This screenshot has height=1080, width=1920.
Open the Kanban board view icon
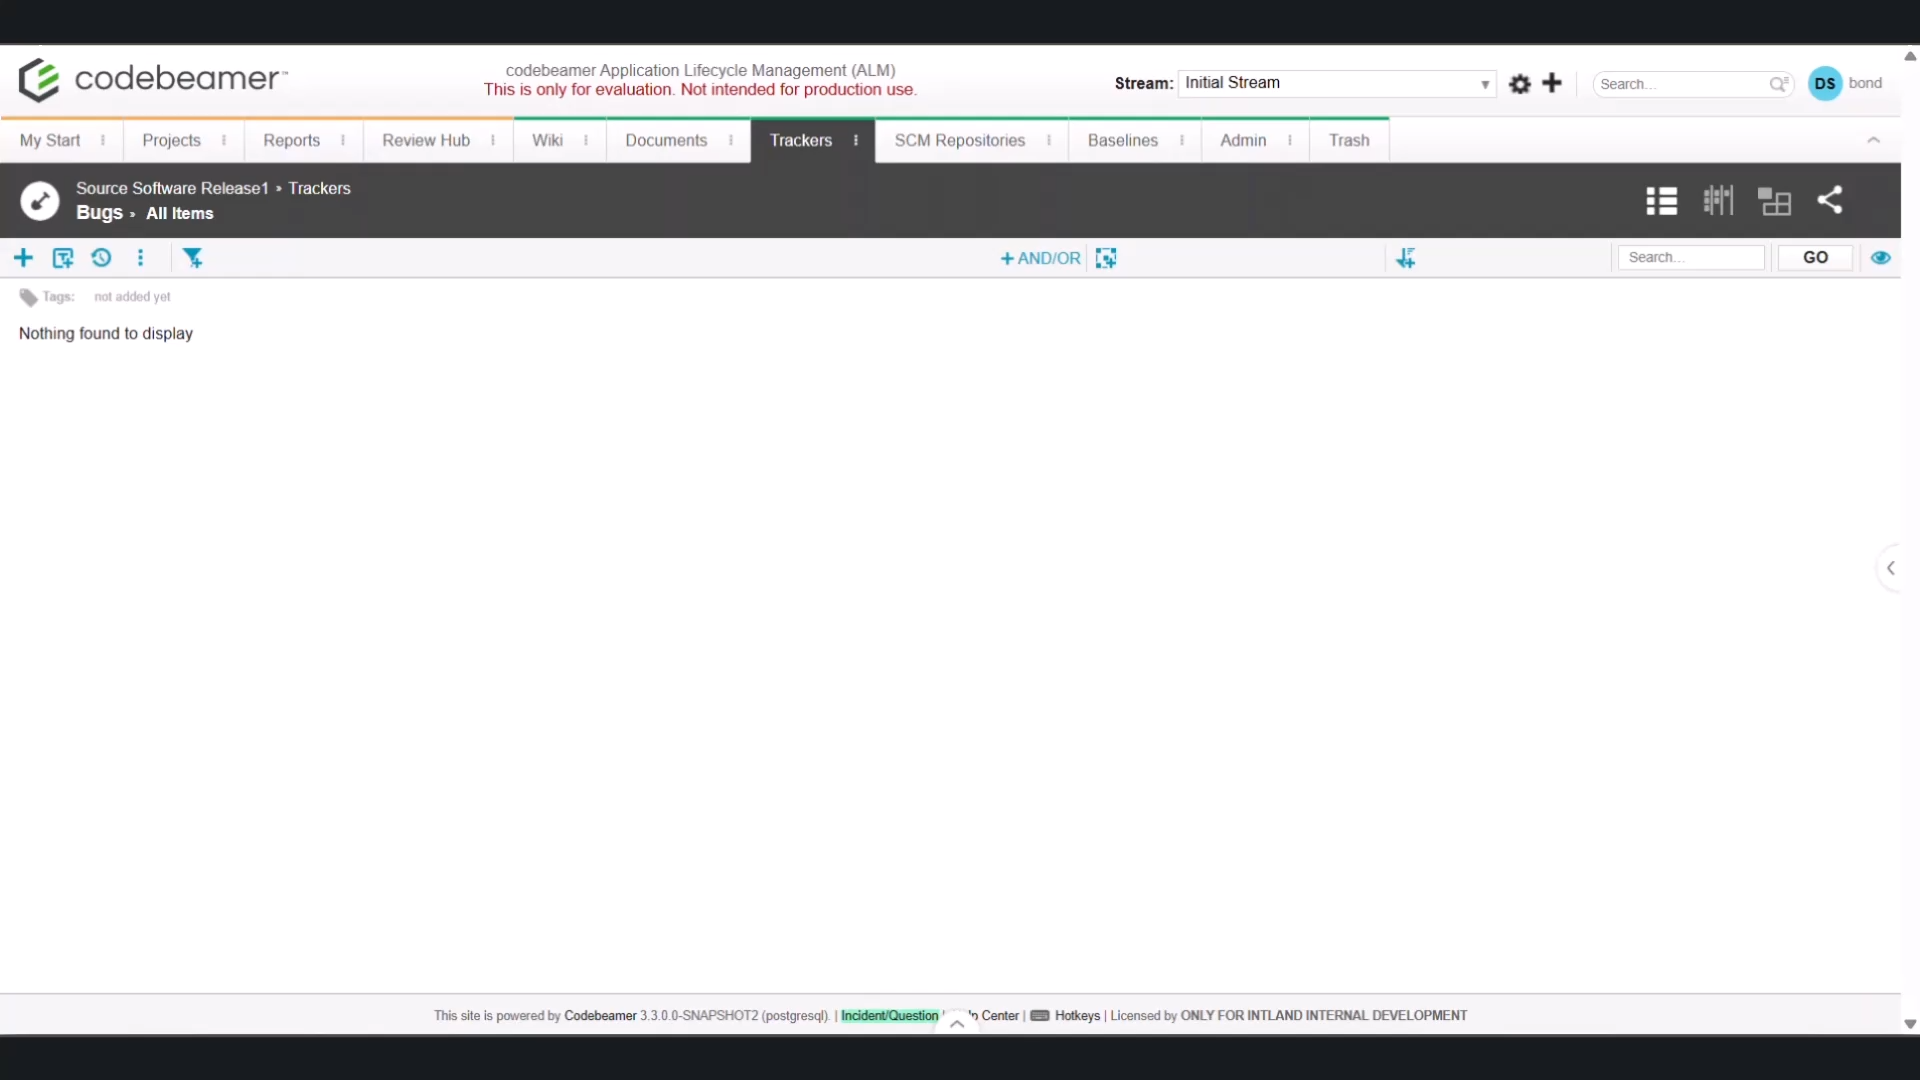pyautogui.click(x=1719, y=201)
